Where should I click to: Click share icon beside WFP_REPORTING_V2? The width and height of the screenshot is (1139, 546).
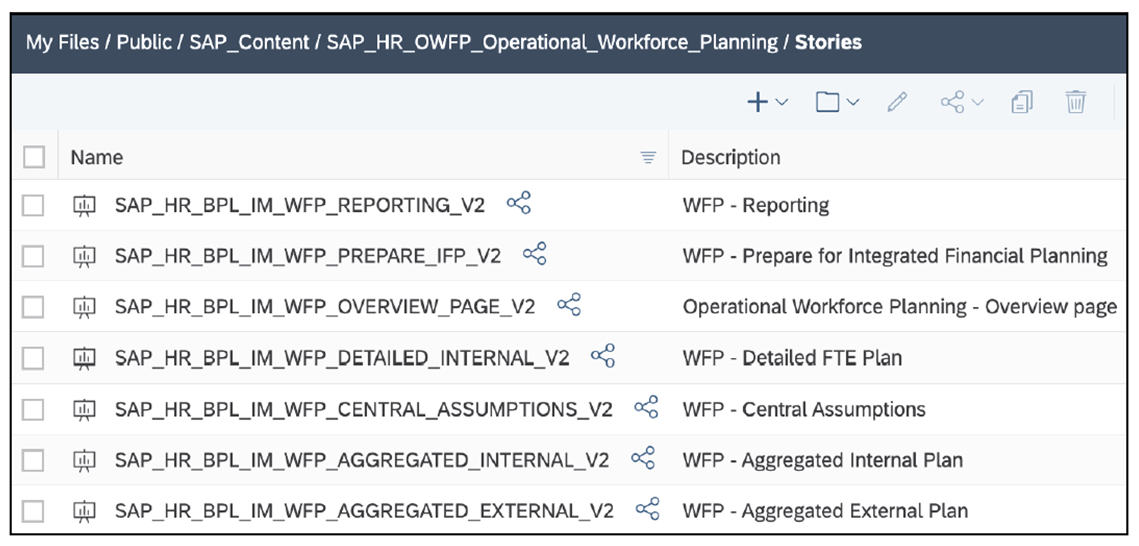click(519, 203)
